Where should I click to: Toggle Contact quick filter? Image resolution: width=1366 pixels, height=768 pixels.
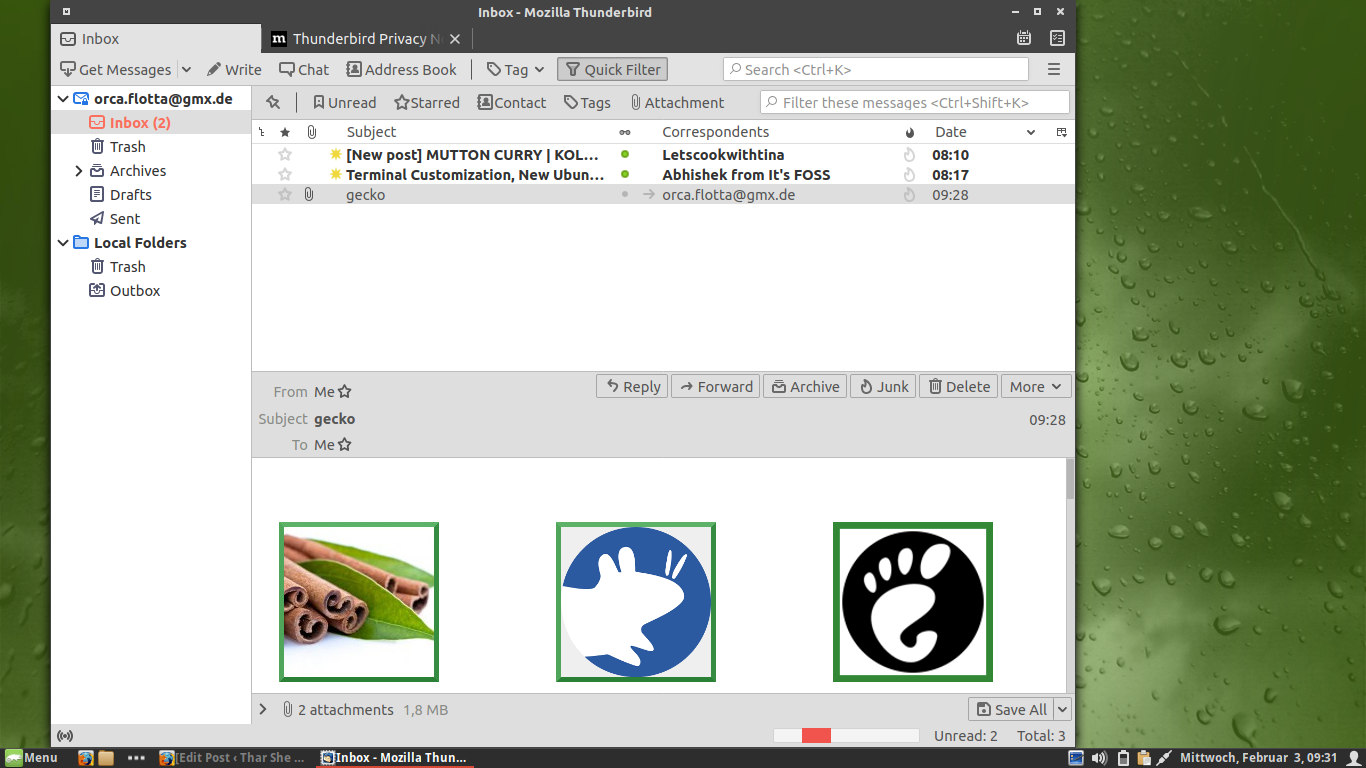tap(511, 102)
